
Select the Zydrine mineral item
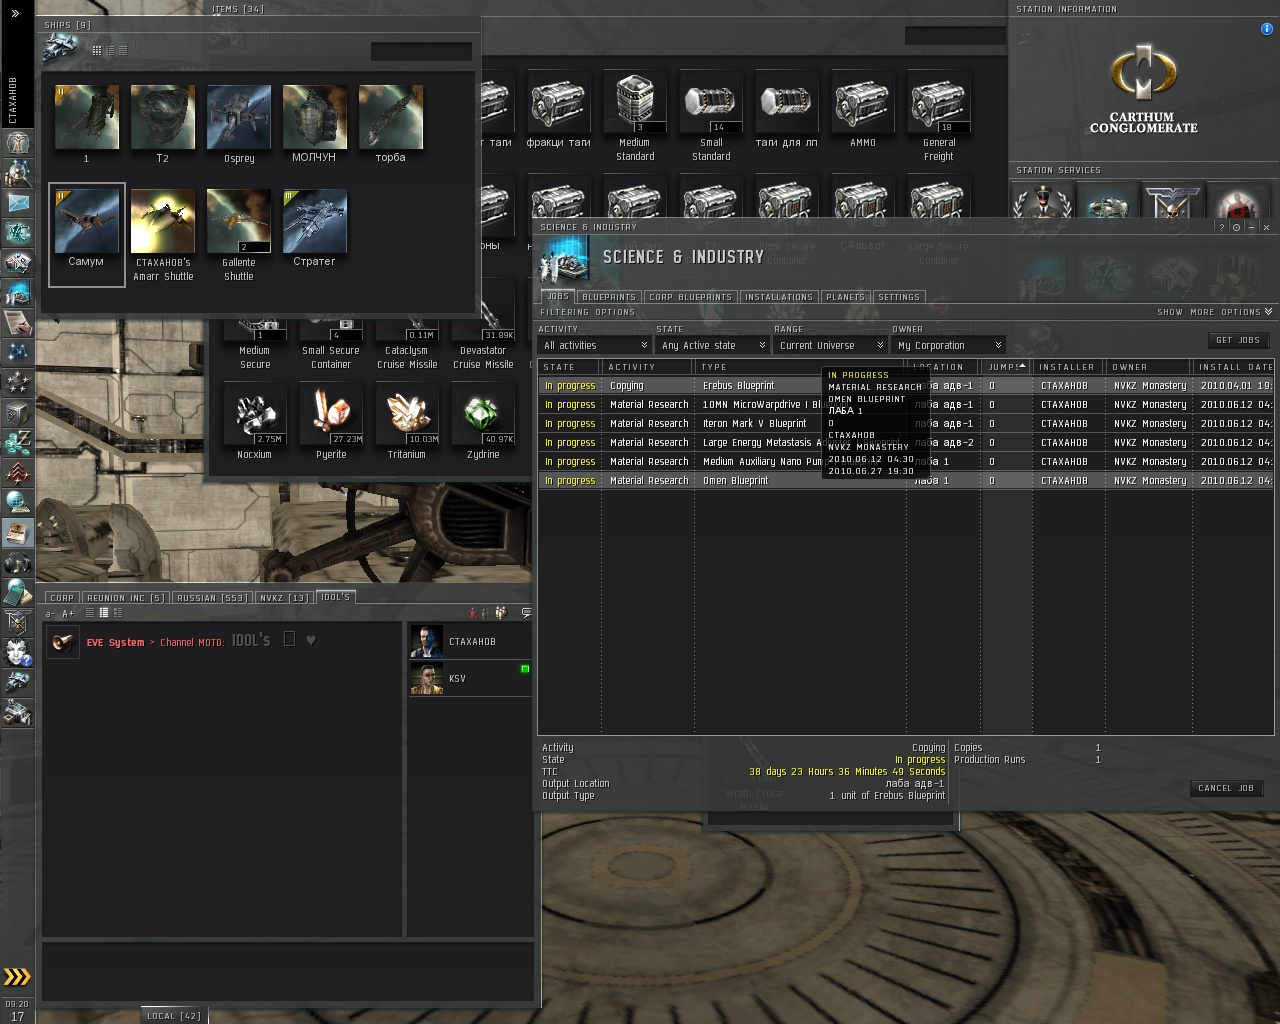(483, 424)
